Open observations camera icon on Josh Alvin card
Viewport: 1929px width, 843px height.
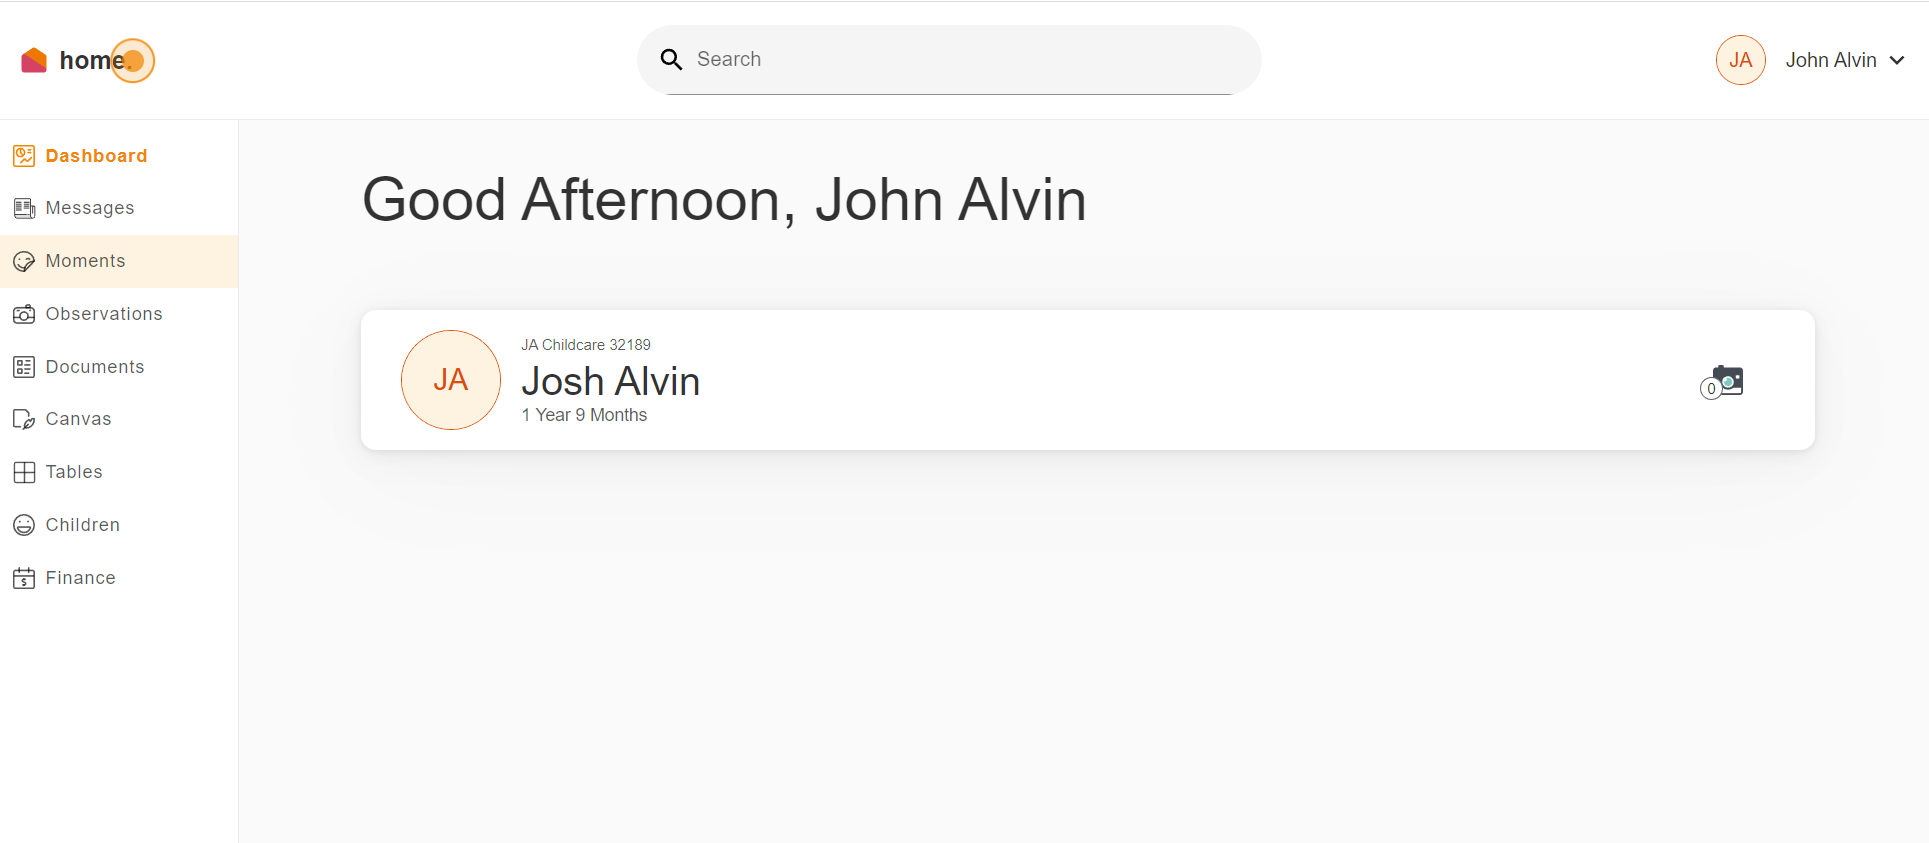[1727, 381]
